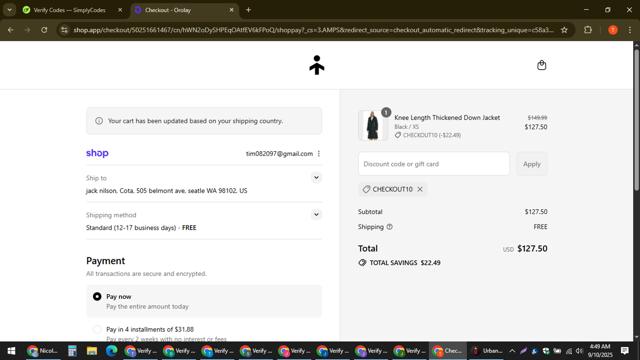Screen dimensions: 640x360
Task: Remove the CHECKOUT10 discount code
Action: [x=420, y=189]
